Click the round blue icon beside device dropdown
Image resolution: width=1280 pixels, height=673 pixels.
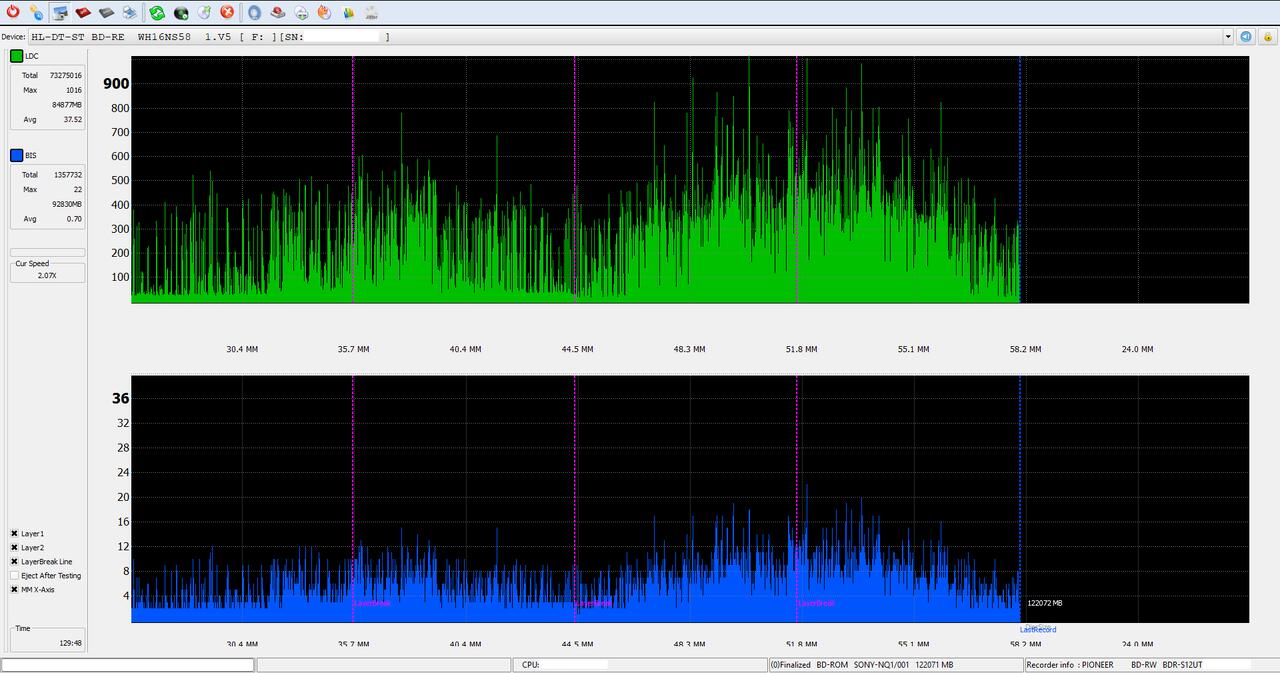coord(1246,37)
